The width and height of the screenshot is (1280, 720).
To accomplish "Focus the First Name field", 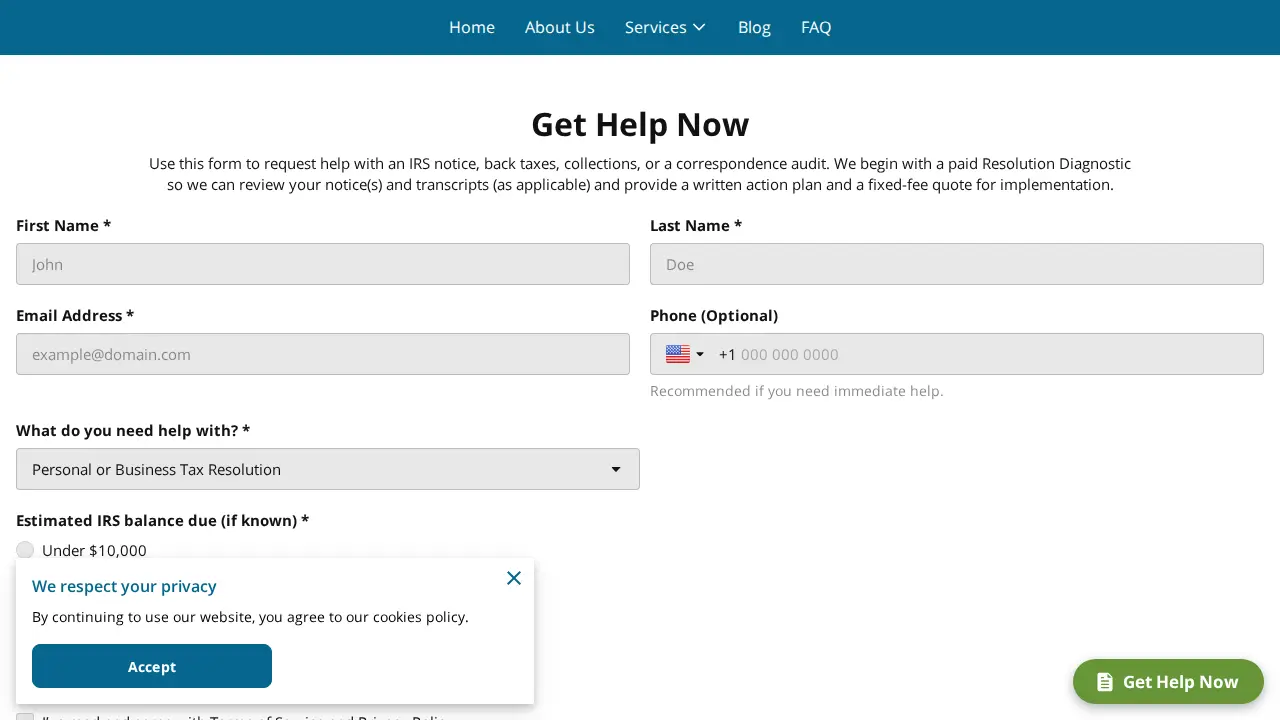I will pos(323,264).
